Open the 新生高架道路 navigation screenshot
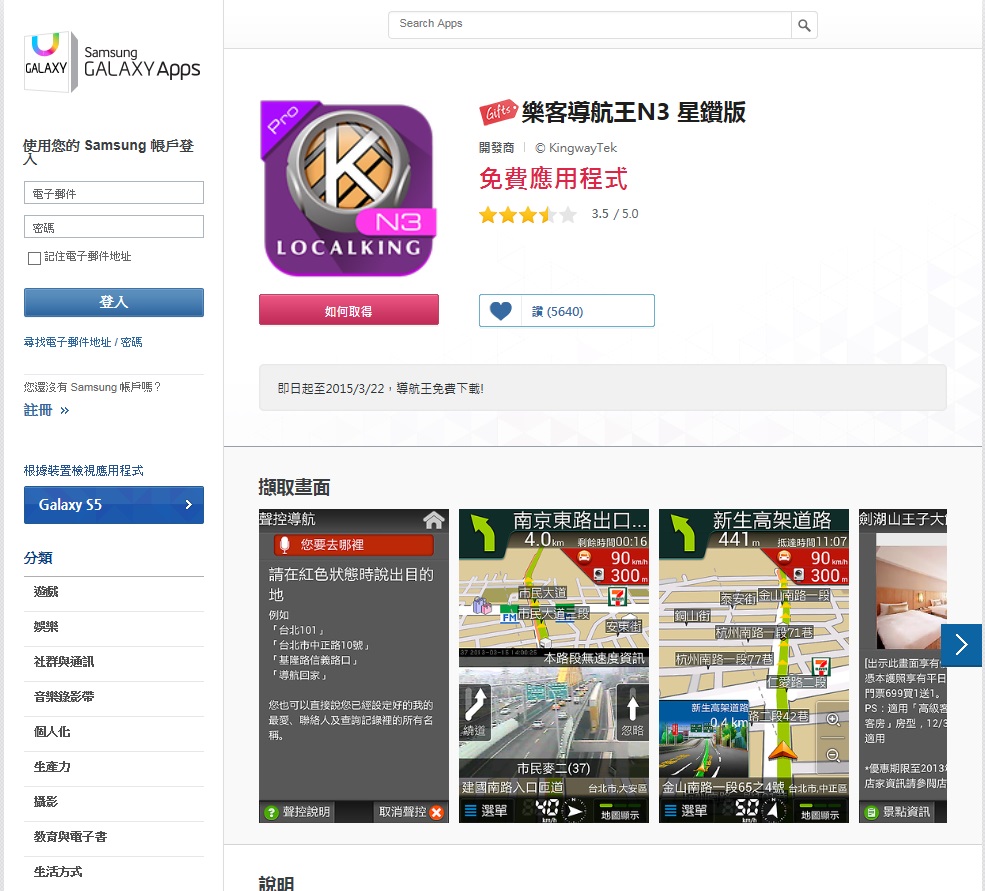 pyautogui.click(x=753, y=666)
